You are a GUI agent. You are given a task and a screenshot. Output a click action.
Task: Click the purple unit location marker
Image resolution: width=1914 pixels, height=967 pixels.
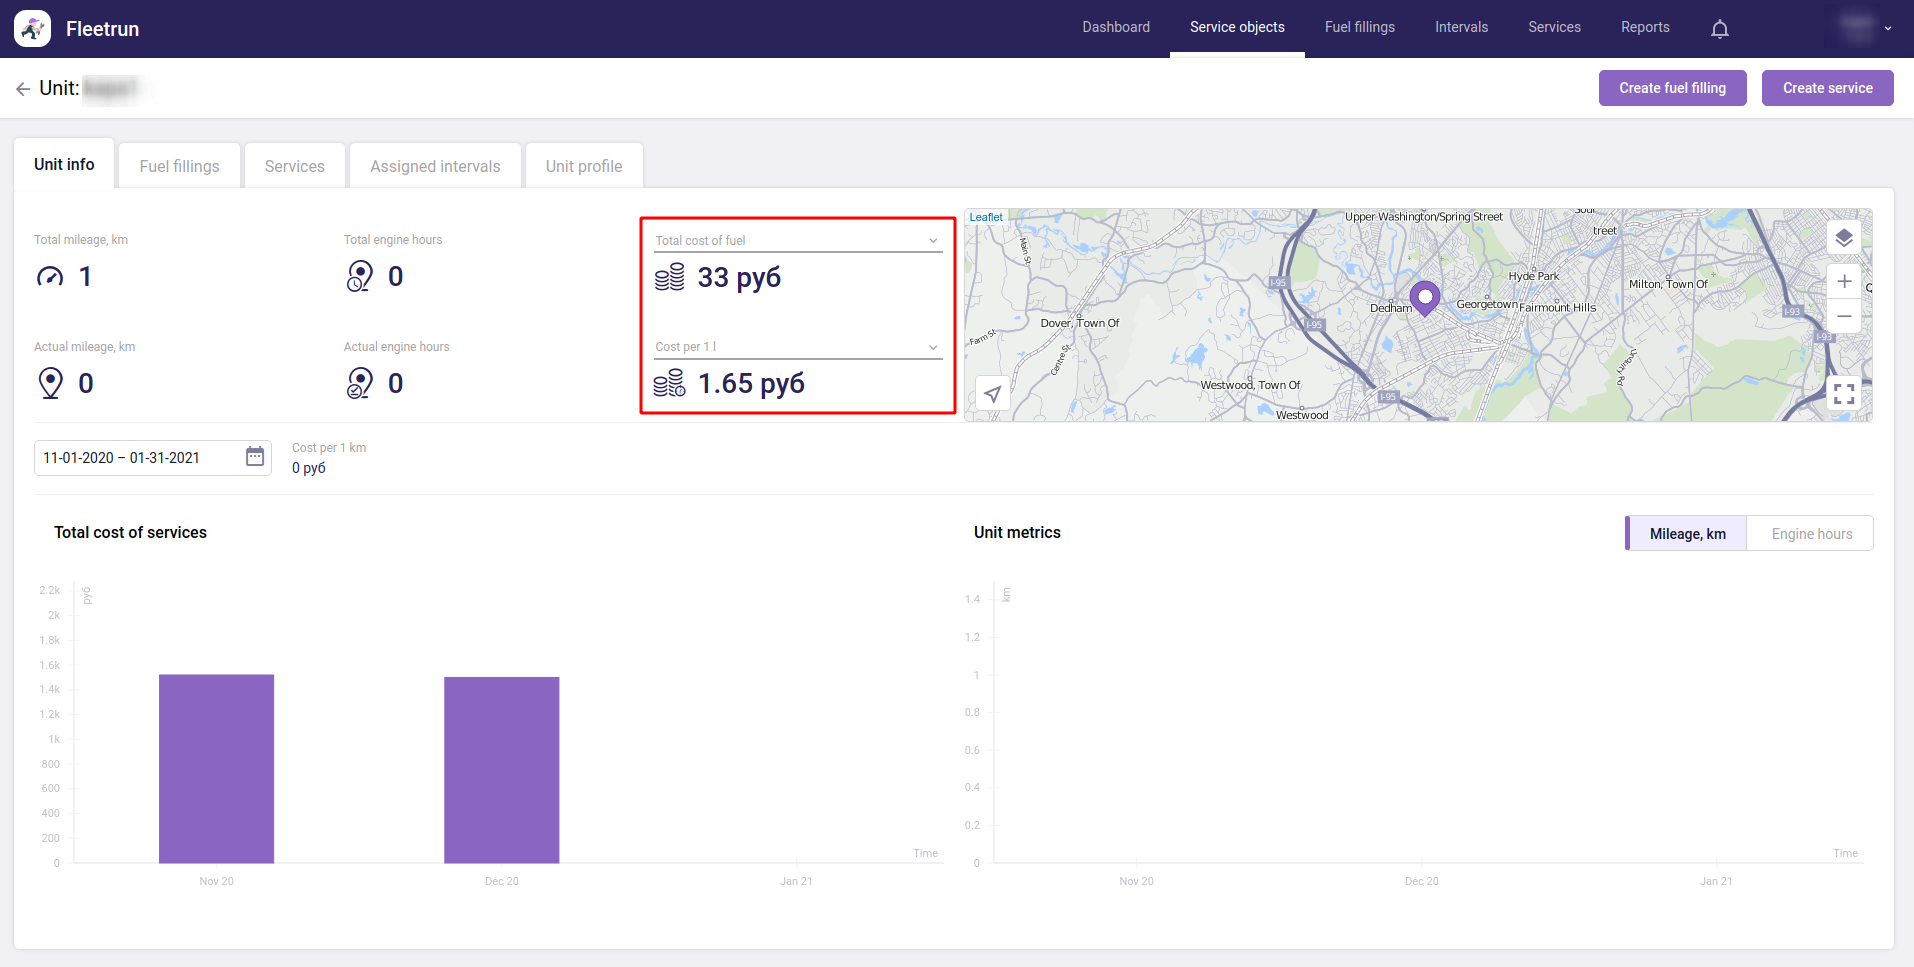[x=1424, y=297]
